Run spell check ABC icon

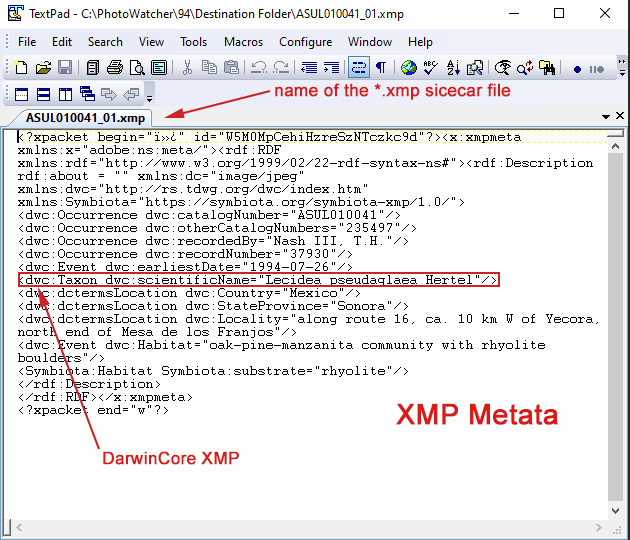coord(431,68)
